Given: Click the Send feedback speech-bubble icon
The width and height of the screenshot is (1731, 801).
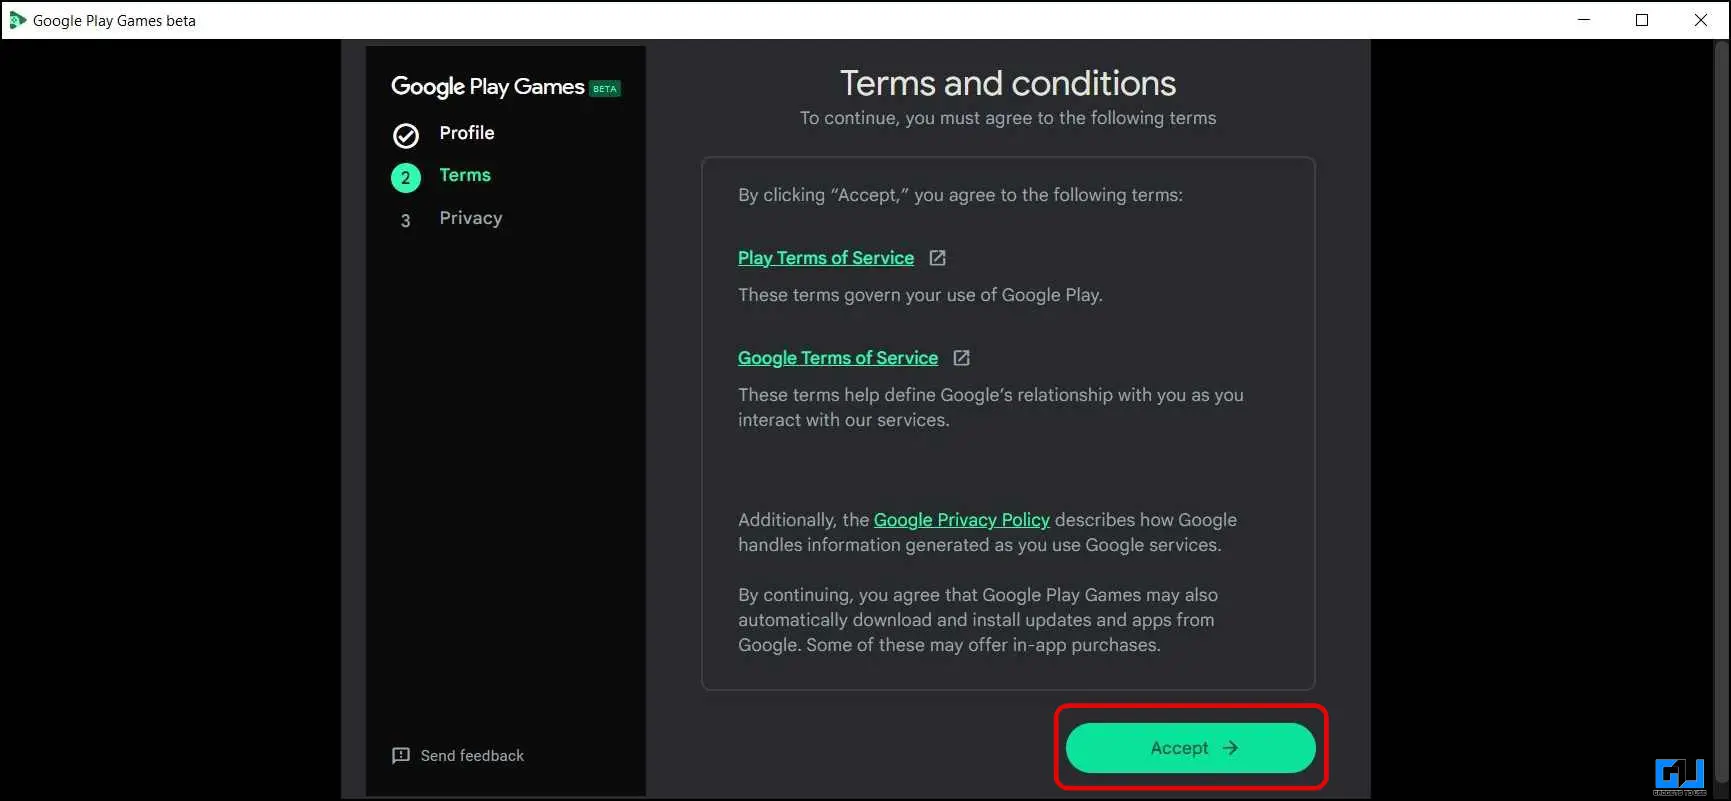Looking at the screenshot, I should (x=401, y=756).
